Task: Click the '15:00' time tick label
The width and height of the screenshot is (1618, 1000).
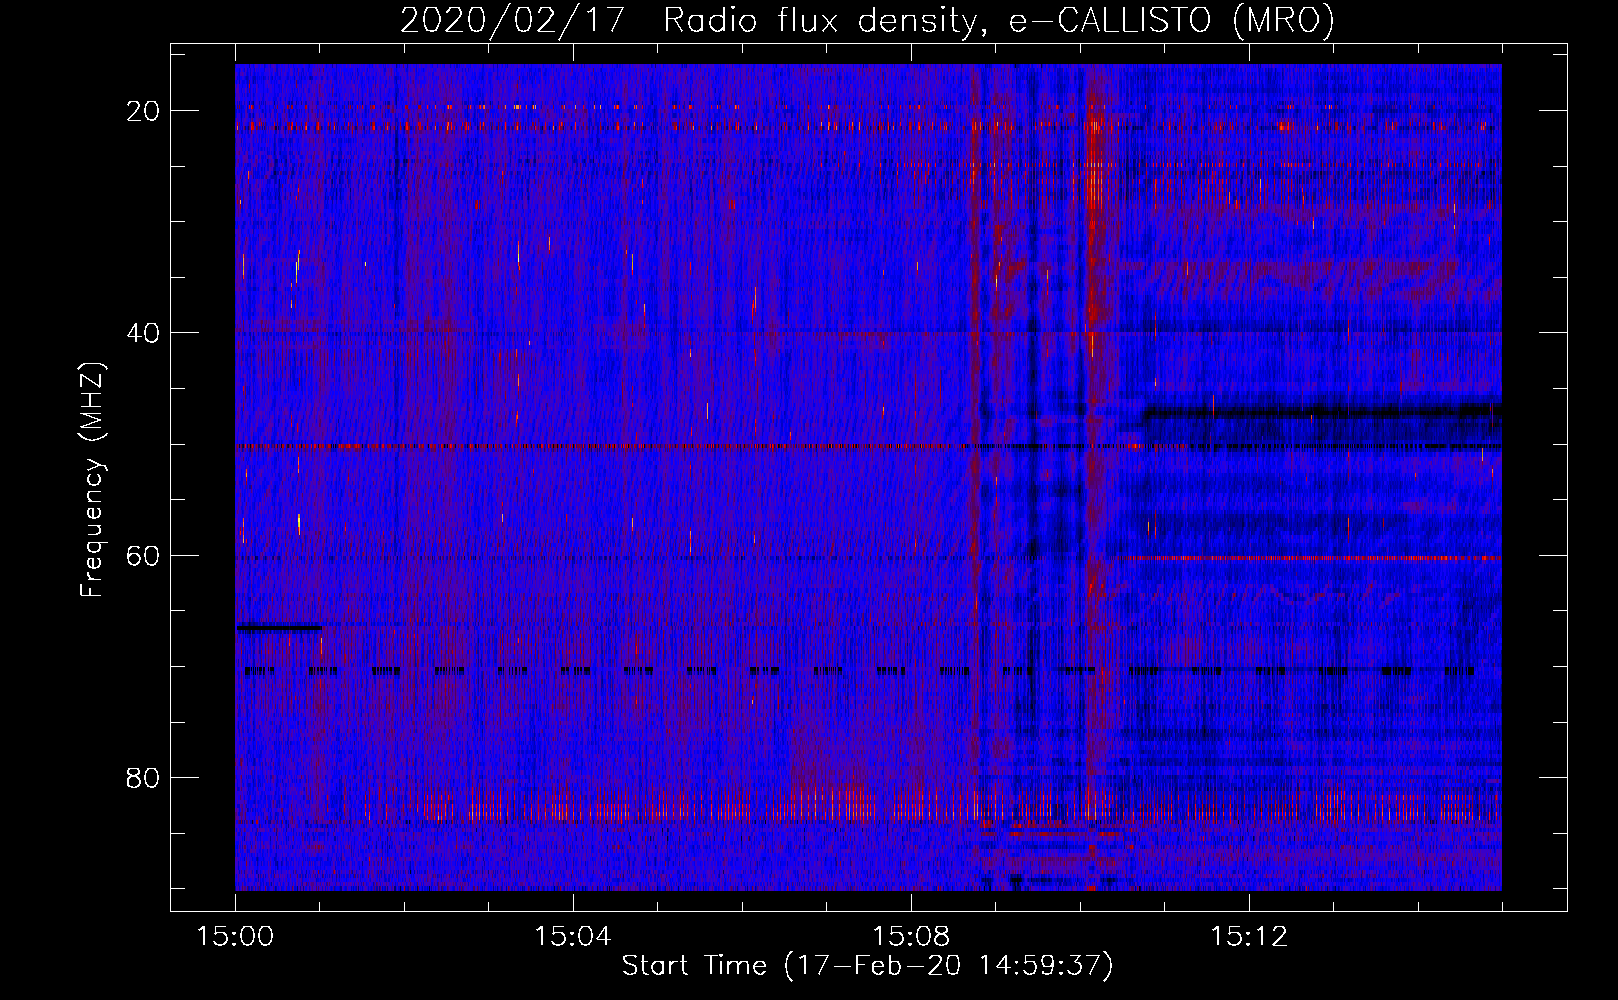Action: (x=235, y=937)
